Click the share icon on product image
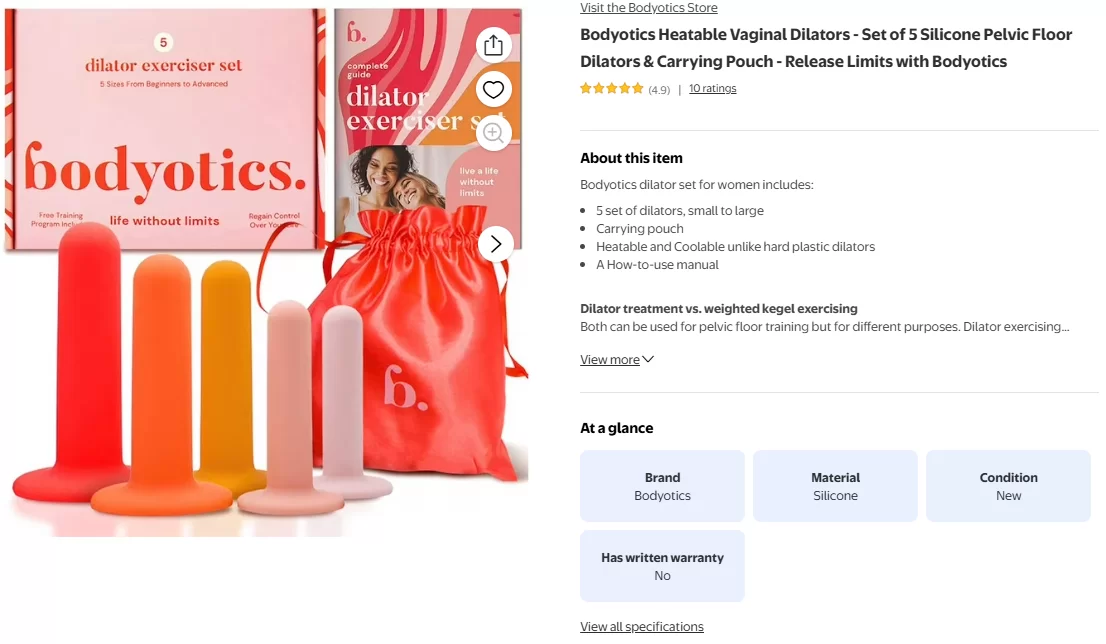Screen dimensions: 1106x644 coord(493,45)
